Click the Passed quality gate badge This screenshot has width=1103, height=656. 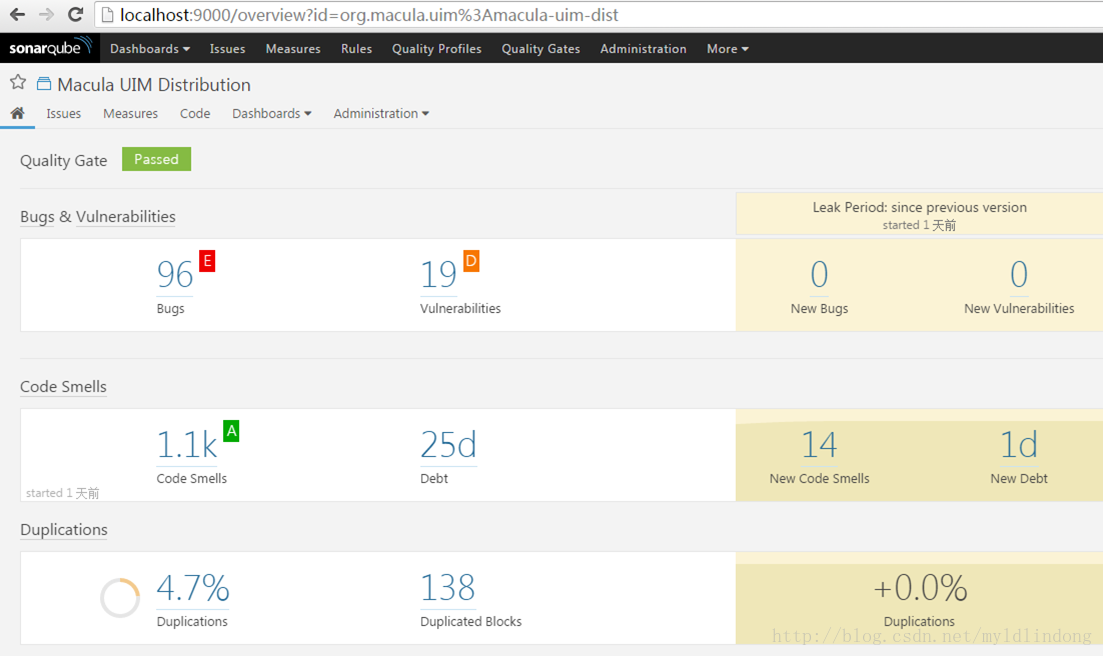pyautogui.click(x=156, y=159)
